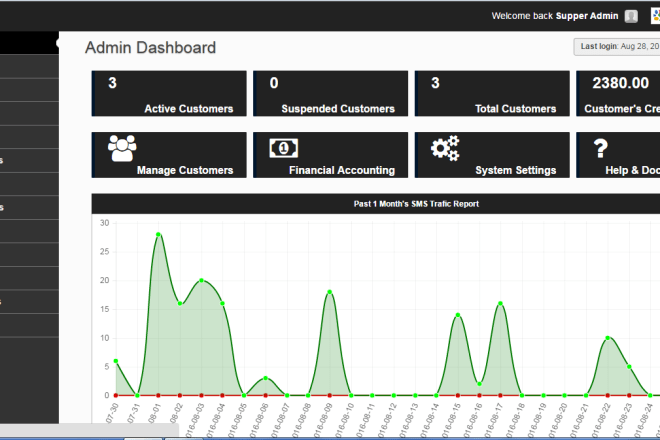The image size is (660, 440).
Task: Select the 20 SMS peak on 08-03
Action: [x=202, y=280]
